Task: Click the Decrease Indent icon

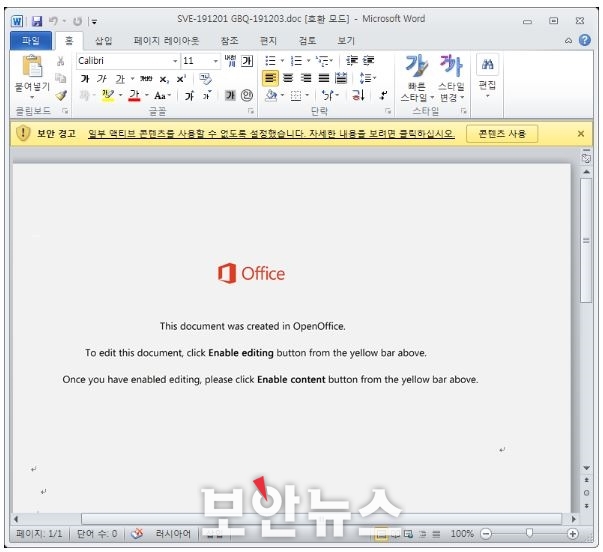Action: tap(351, 60)
